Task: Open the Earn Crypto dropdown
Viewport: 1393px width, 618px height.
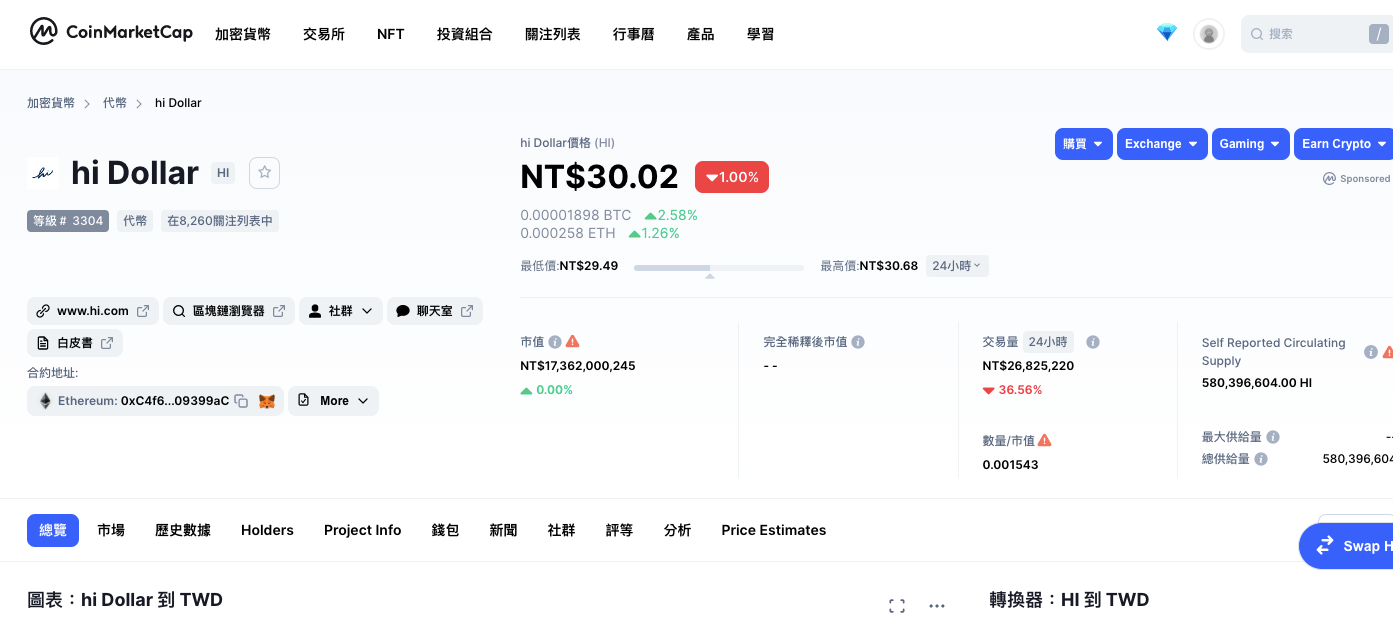Action: pyautogui.click(x=1343, y=144)
